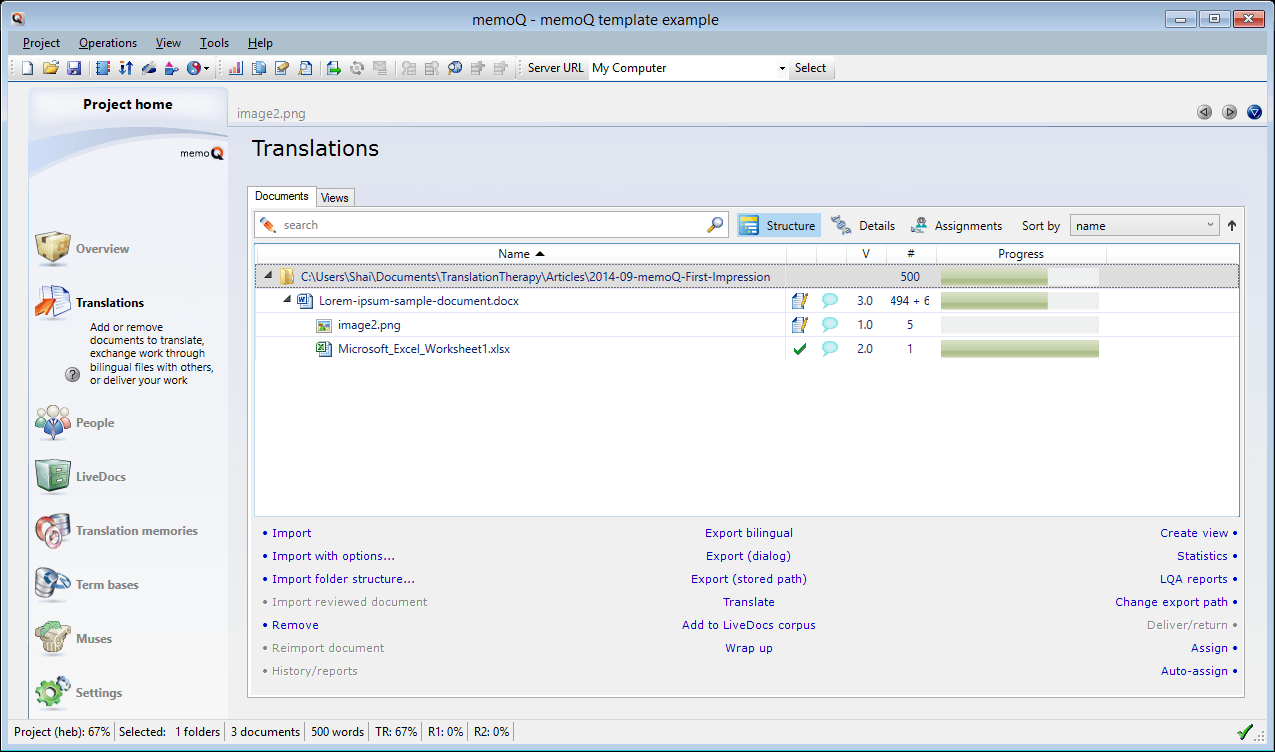Click the magnifier-over-document toolbar icon

305,68
